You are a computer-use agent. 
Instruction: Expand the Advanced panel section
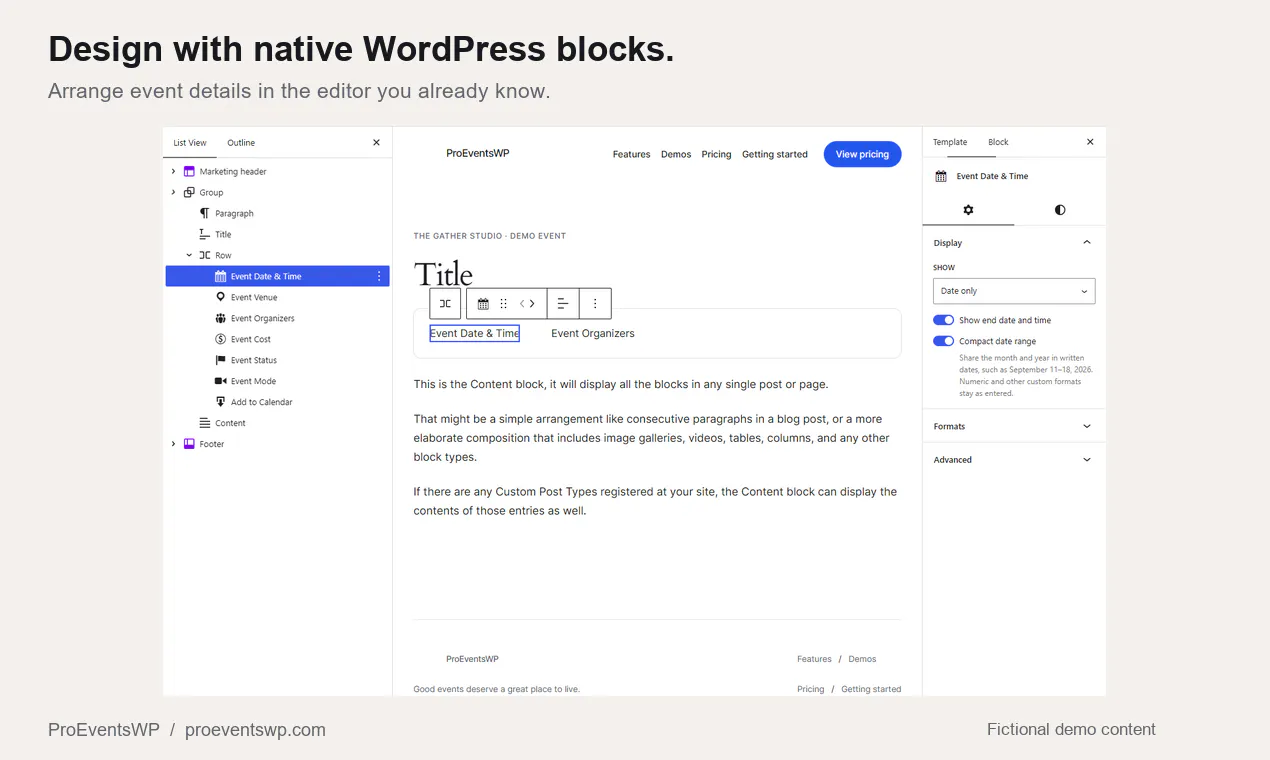[x=1014, y=460]
